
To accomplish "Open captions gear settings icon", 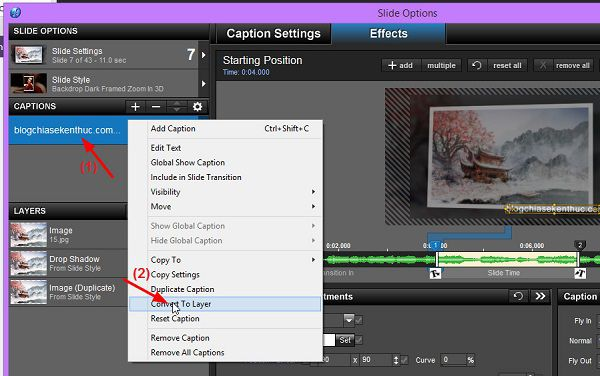I will pyautogui.click(x=197, y=107).
